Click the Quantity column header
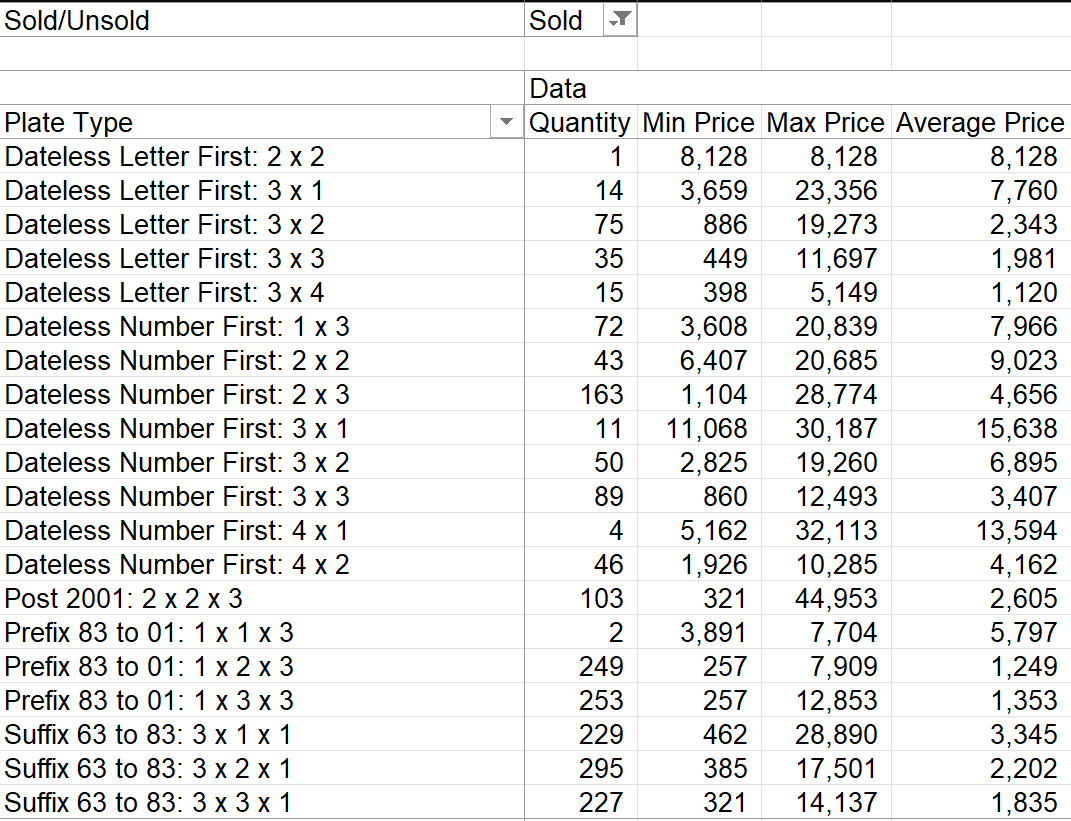 click(579, 123)
